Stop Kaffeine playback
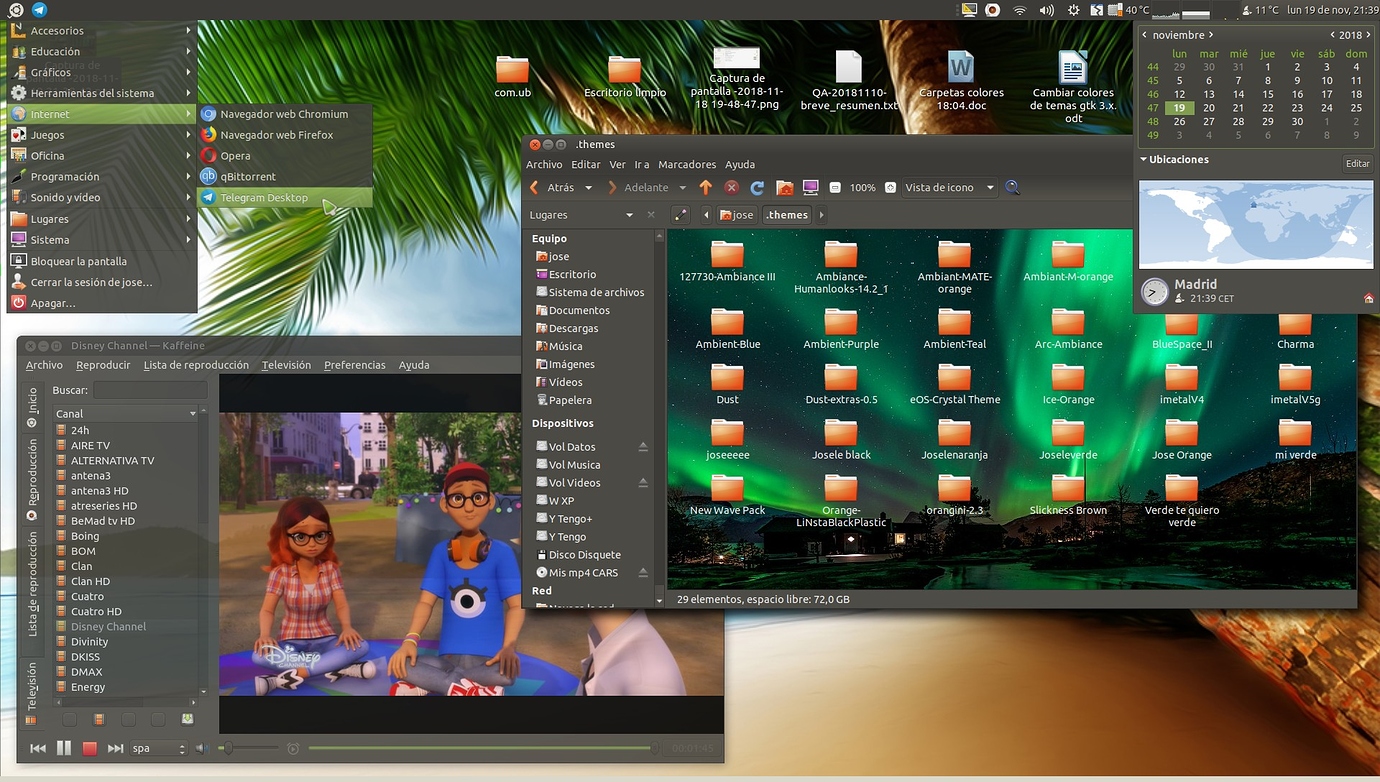1380x782 pixels. pos(90,748)
